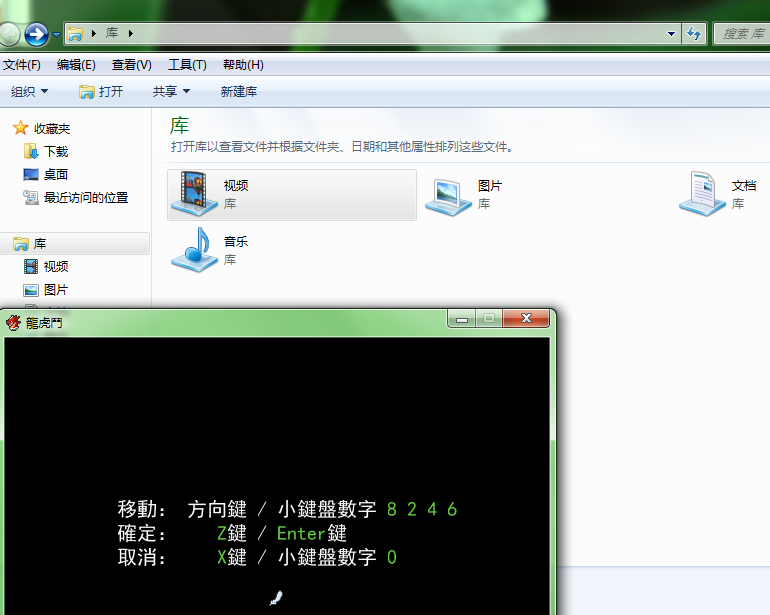
Task: Open the 共享 dropdown
Action: pyautogui.click(x=171, y=91)
